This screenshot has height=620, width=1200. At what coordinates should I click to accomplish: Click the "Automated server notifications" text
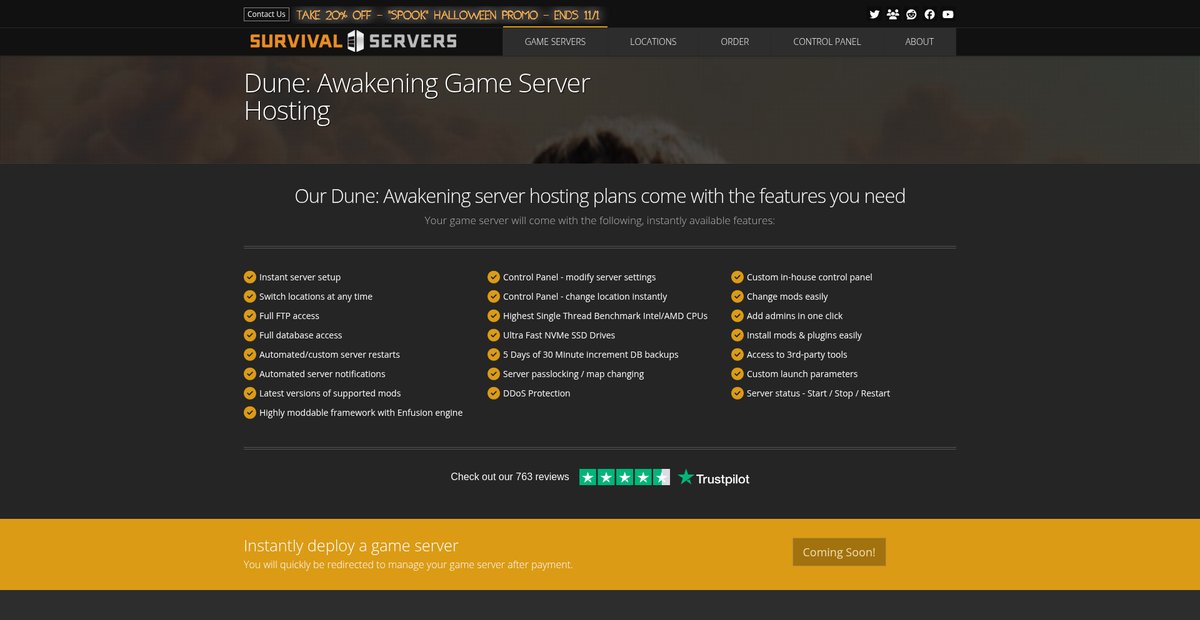(x=322, y=374)
